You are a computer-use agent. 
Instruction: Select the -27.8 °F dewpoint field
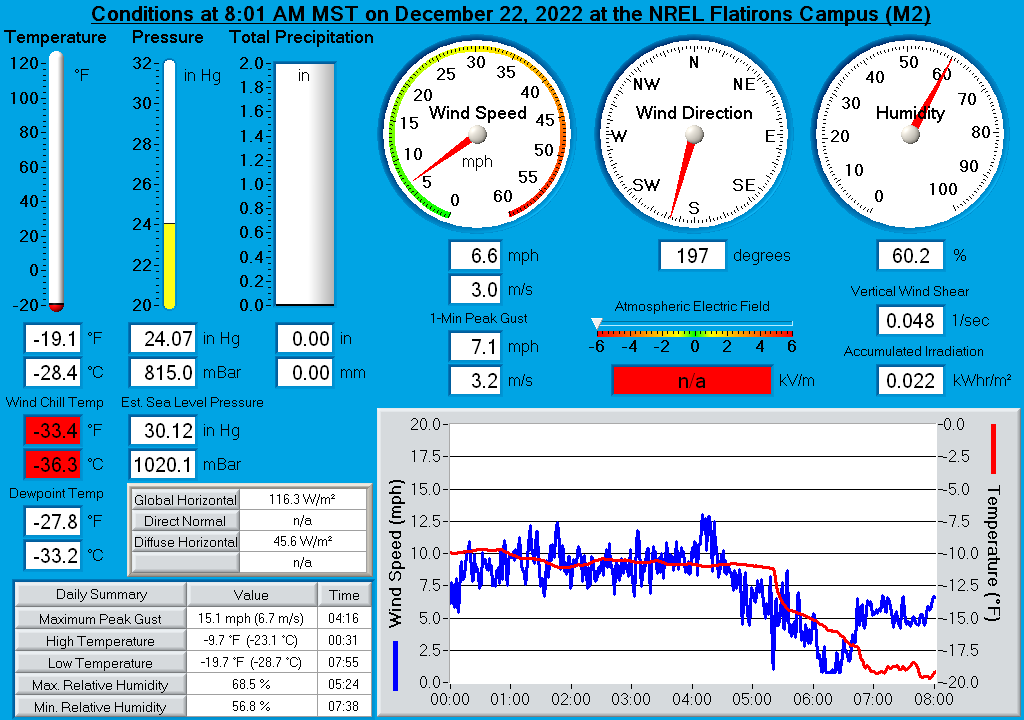[53, 521]
